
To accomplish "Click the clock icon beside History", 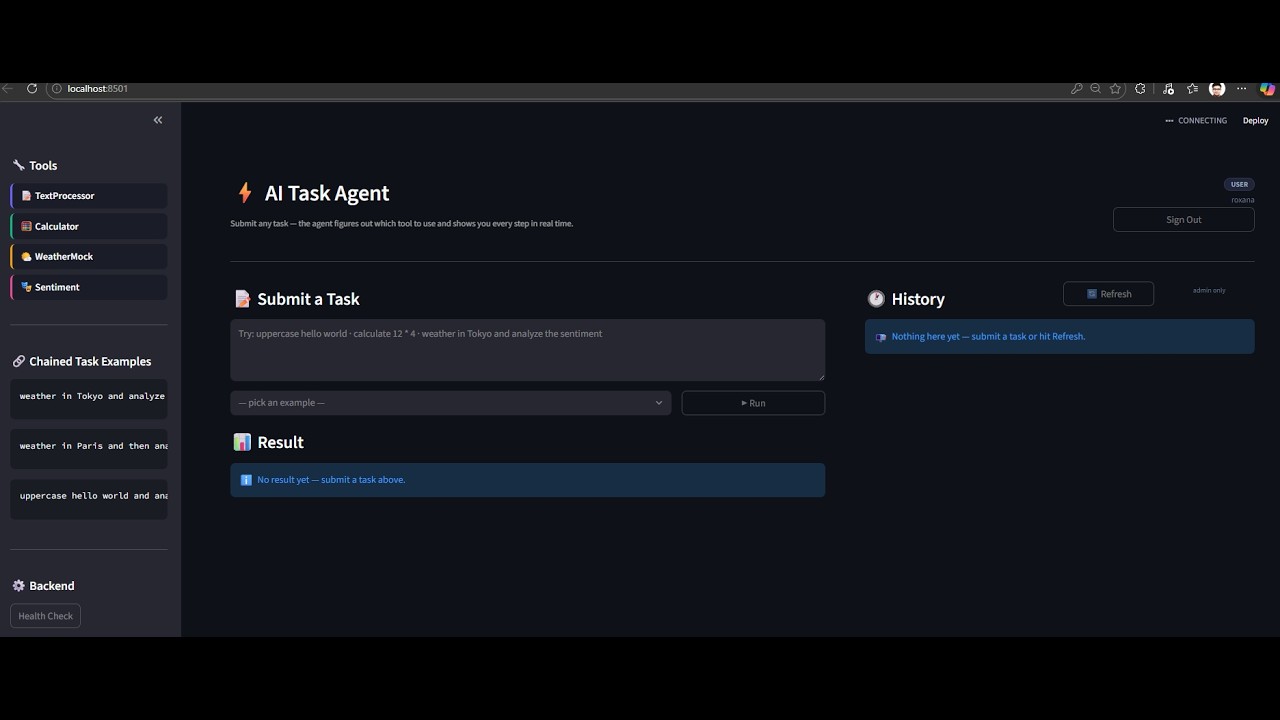I will 876,299.
